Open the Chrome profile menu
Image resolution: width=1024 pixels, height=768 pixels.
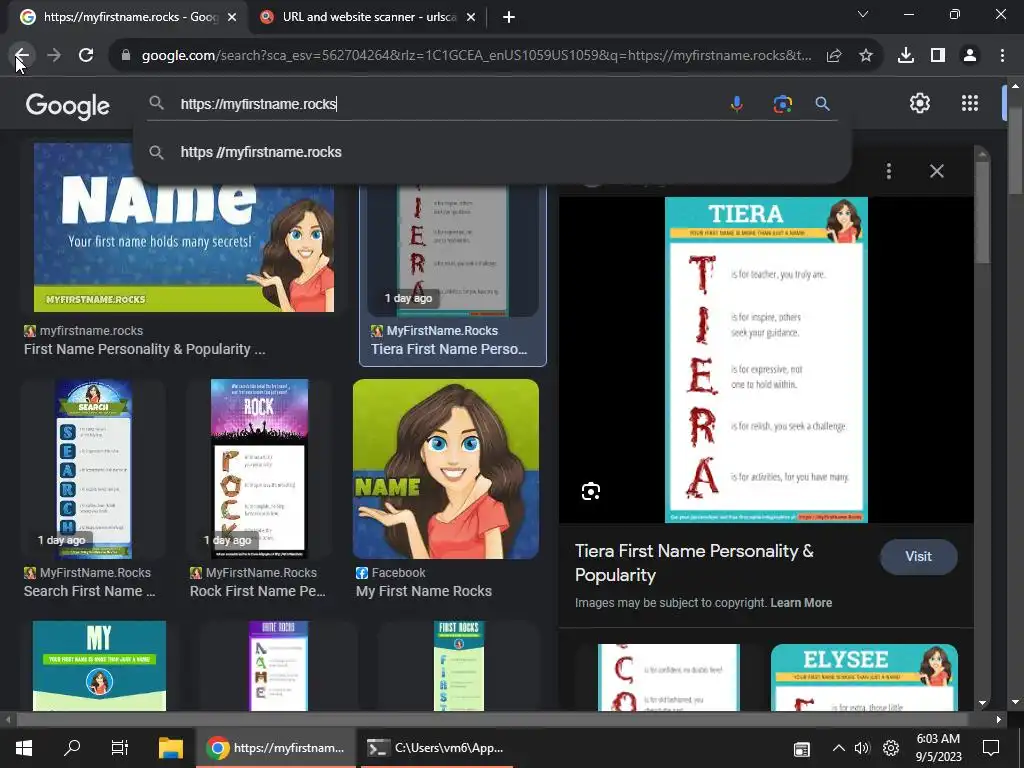(970, 56)
